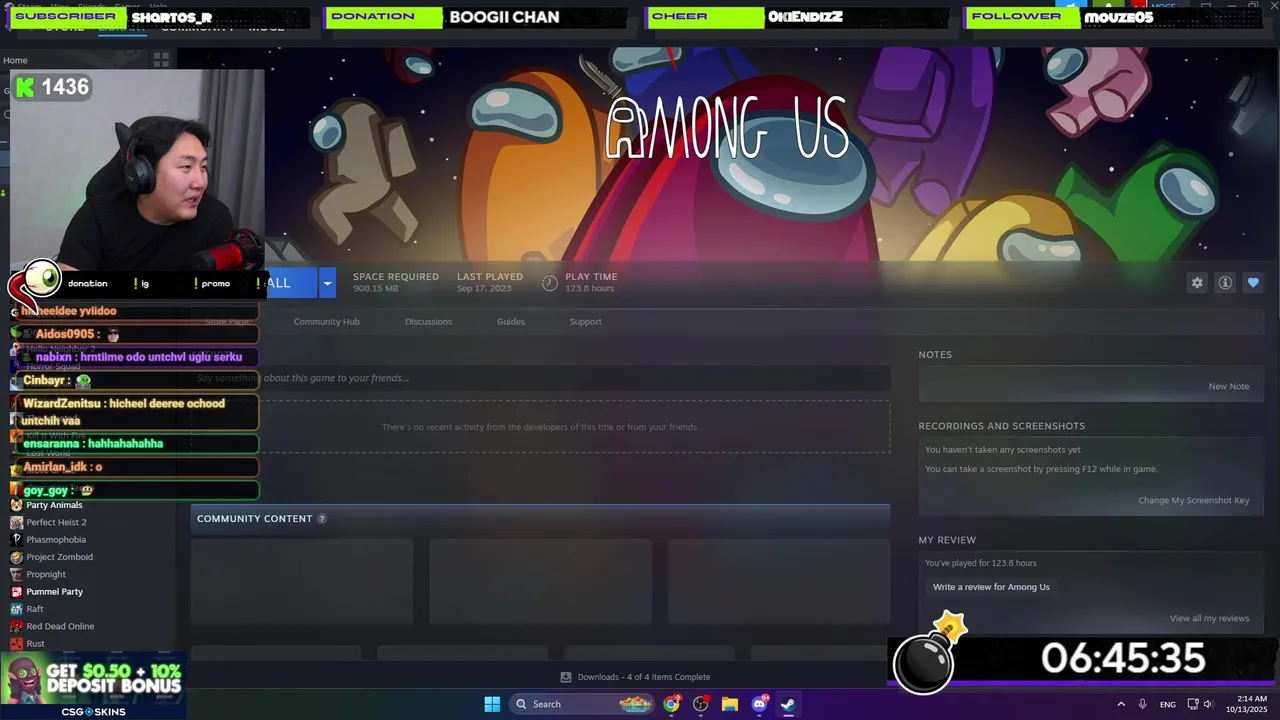Click the play time clock icon
1280x720 pixels.
pyautogui.click(x=549, y=283)
